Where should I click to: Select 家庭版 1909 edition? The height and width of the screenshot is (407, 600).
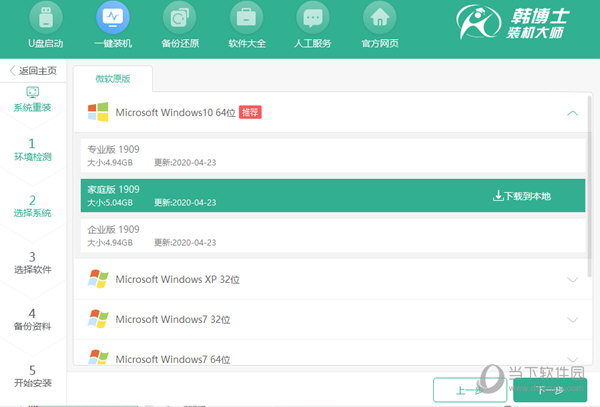click(333, 195)
